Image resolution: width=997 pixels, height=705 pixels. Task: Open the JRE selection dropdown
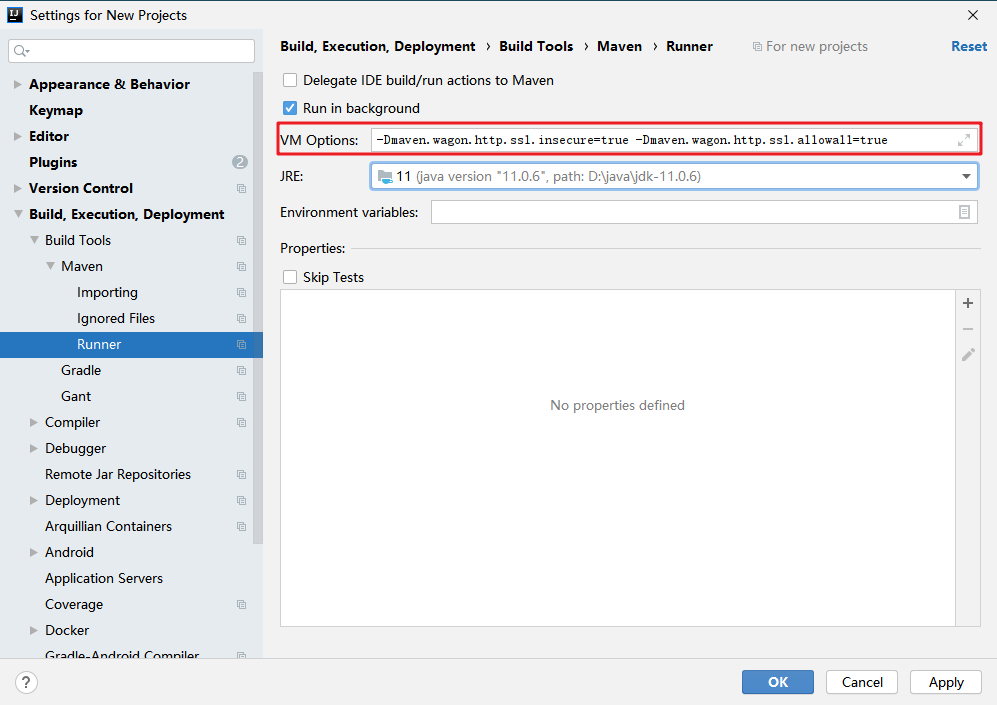[x=966, y=176]
